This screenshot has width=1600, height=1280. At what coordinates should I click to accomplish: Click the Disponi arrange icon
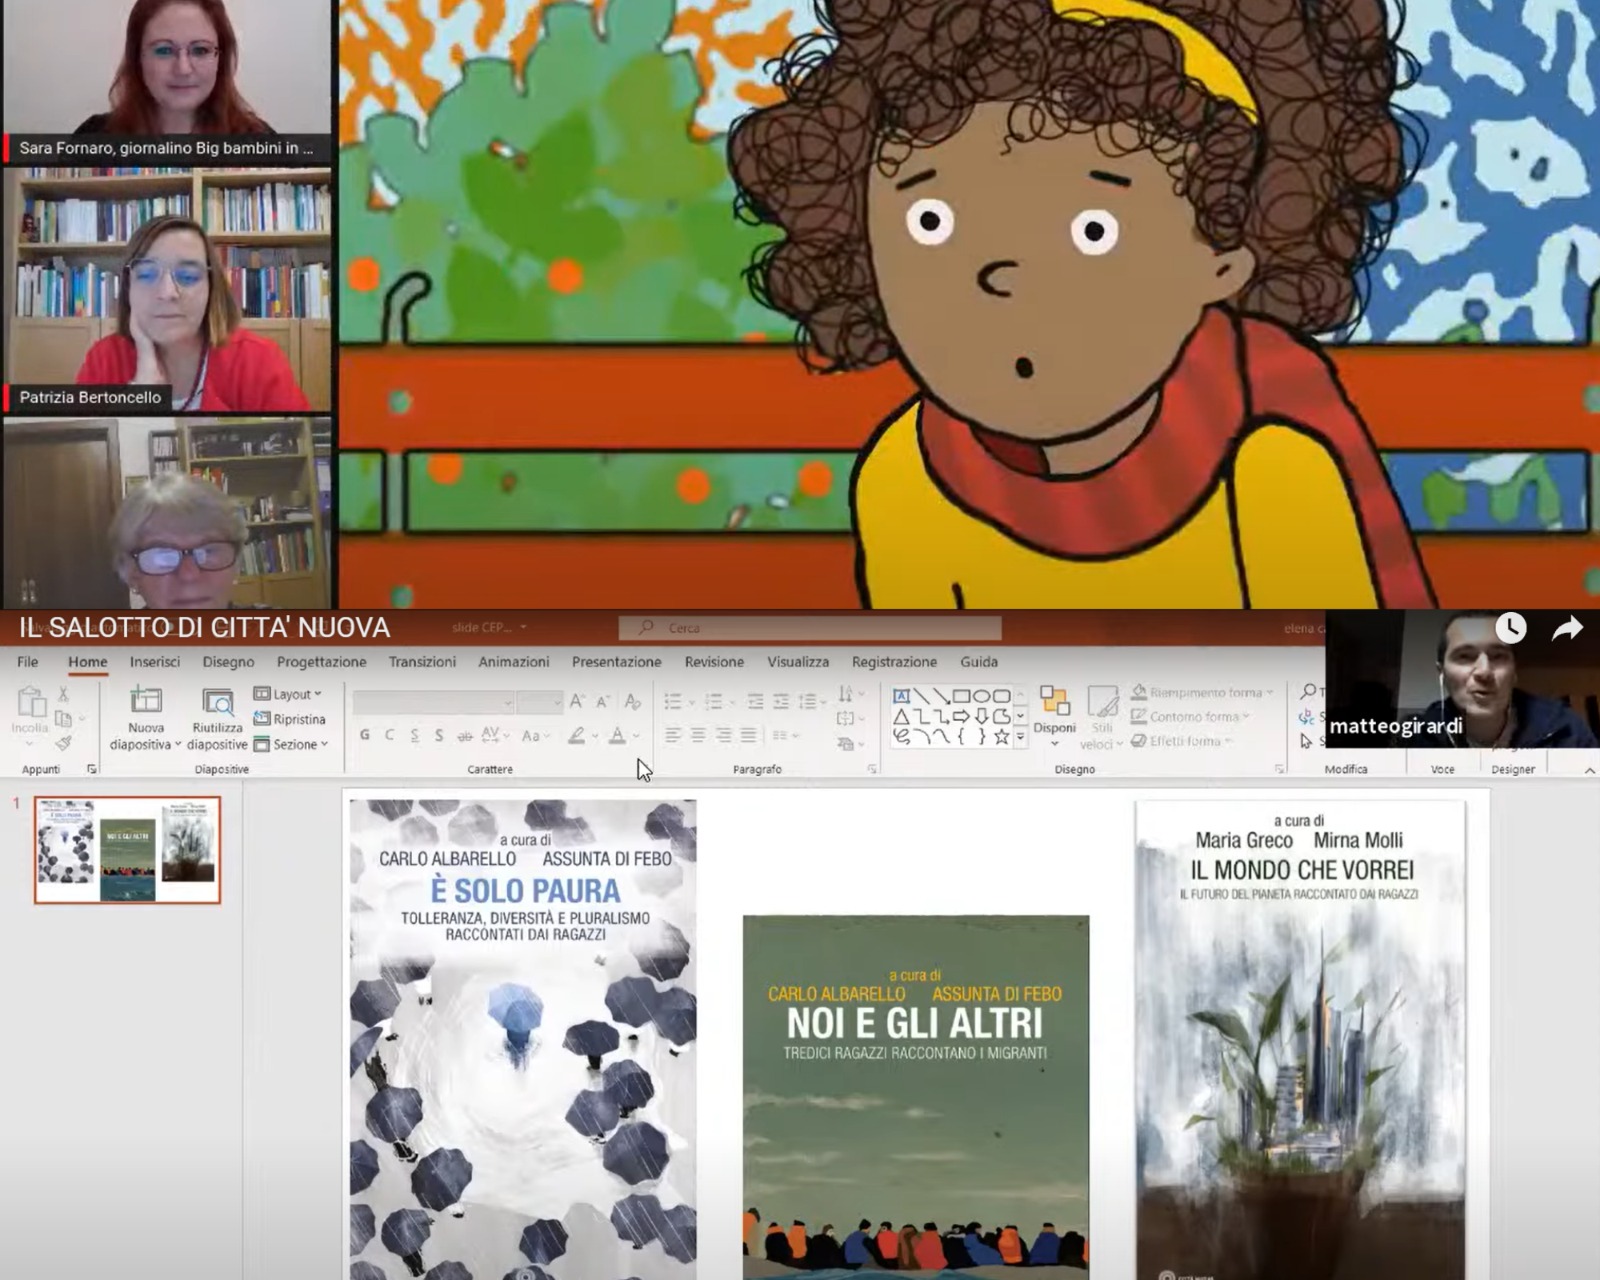click(x=1054, y=702)
